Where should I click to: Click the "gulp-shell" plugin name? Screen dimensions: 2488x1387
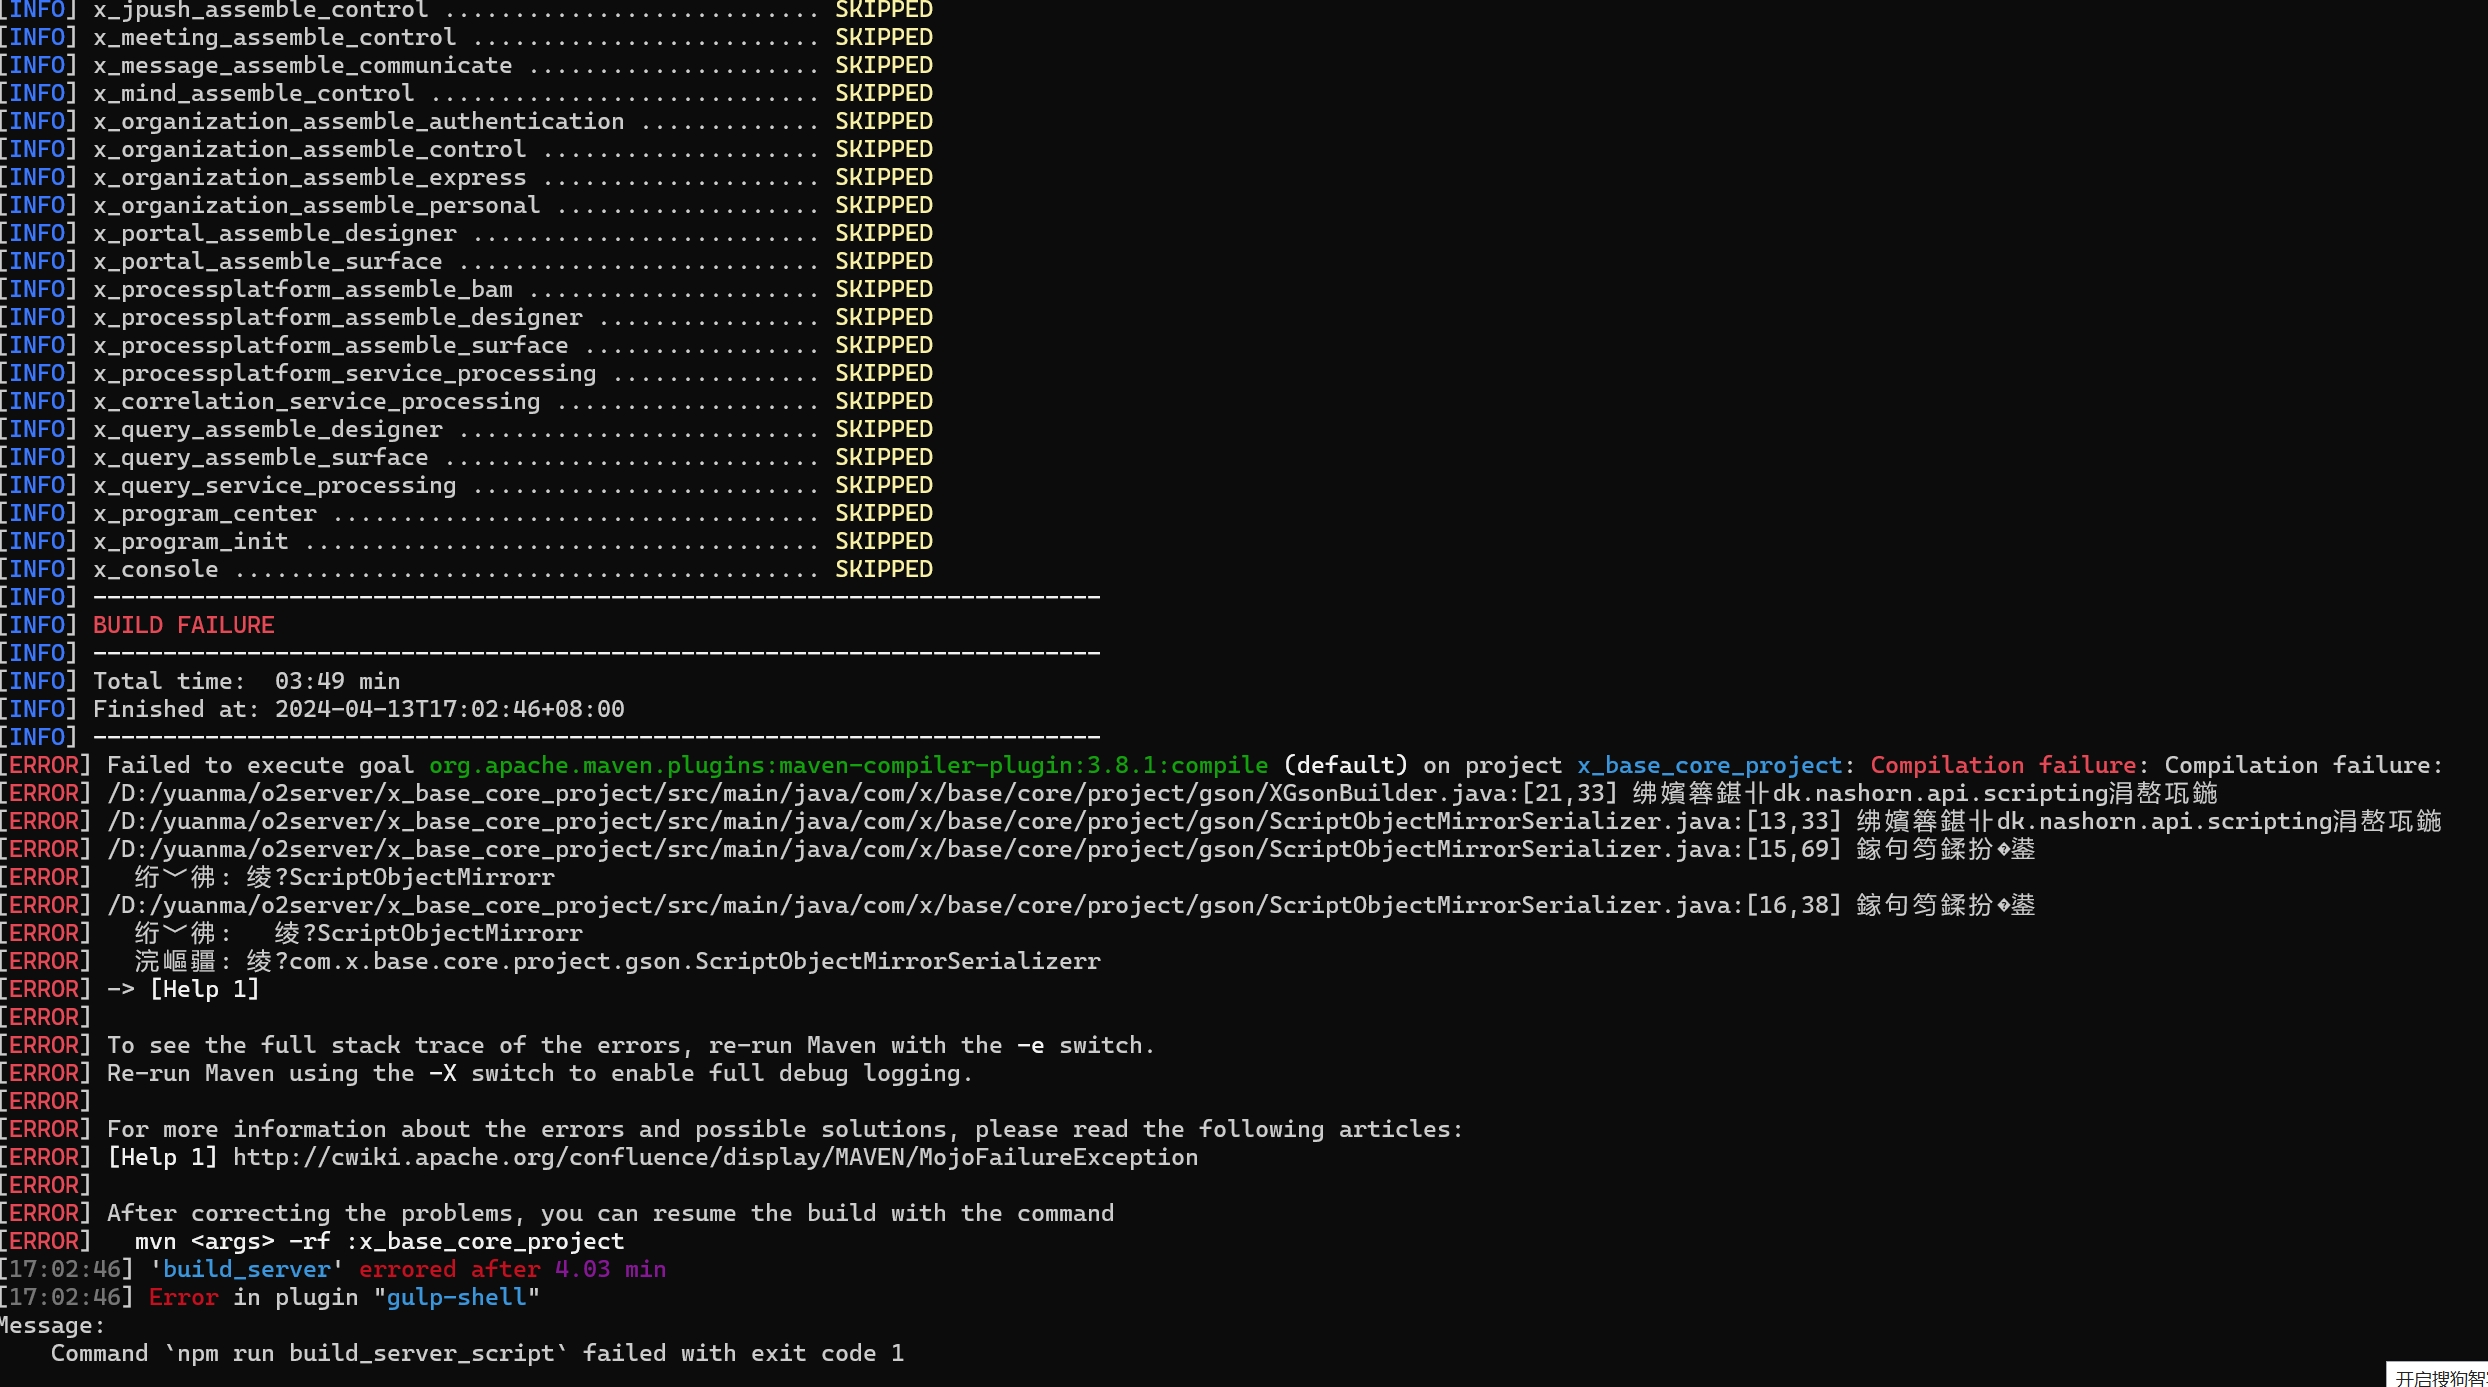[456, 1297]
